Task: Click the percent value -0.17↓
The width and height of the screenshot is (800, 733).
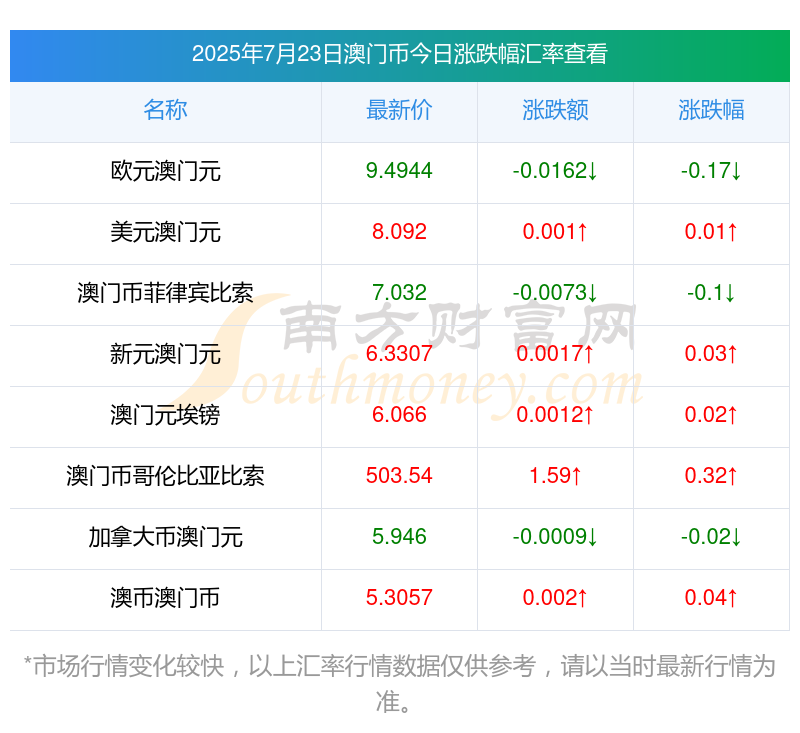Action: [711, 171]
